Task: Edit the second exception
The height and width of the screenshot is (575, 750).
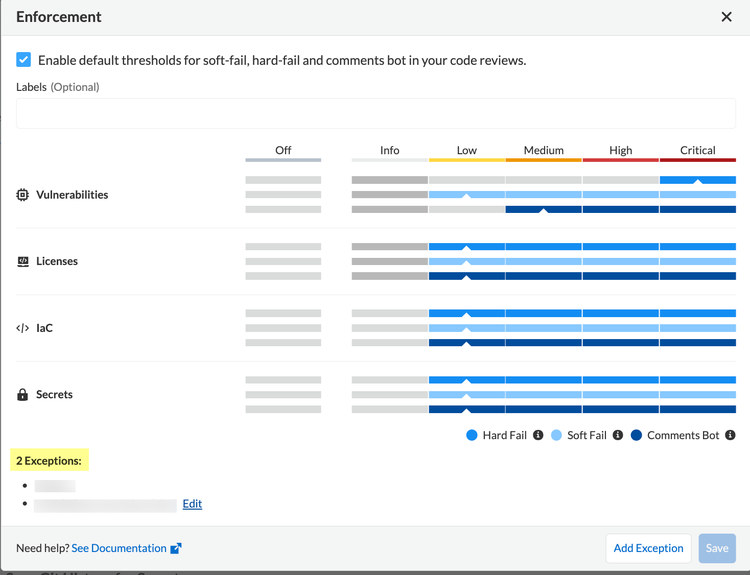Action: pyautogui.click(x=192, y=504)
